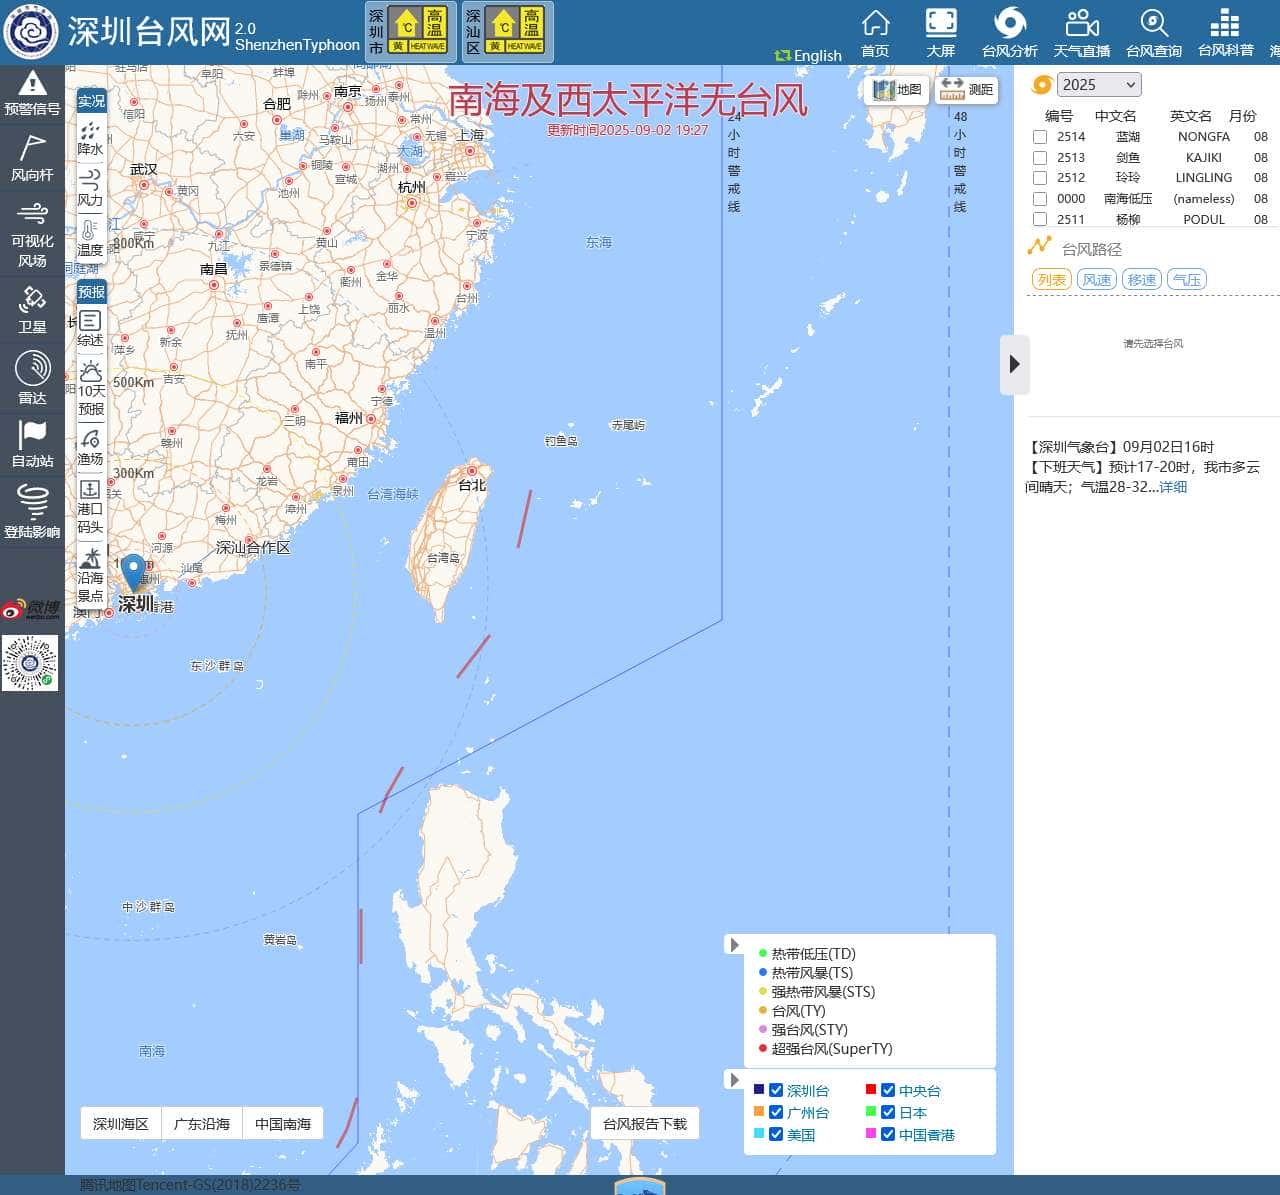Image resolution: width=1280 pixels, height=1195 pixels.
Task: Select the satellite (卫星) sidebar icon
Action: 32,307
